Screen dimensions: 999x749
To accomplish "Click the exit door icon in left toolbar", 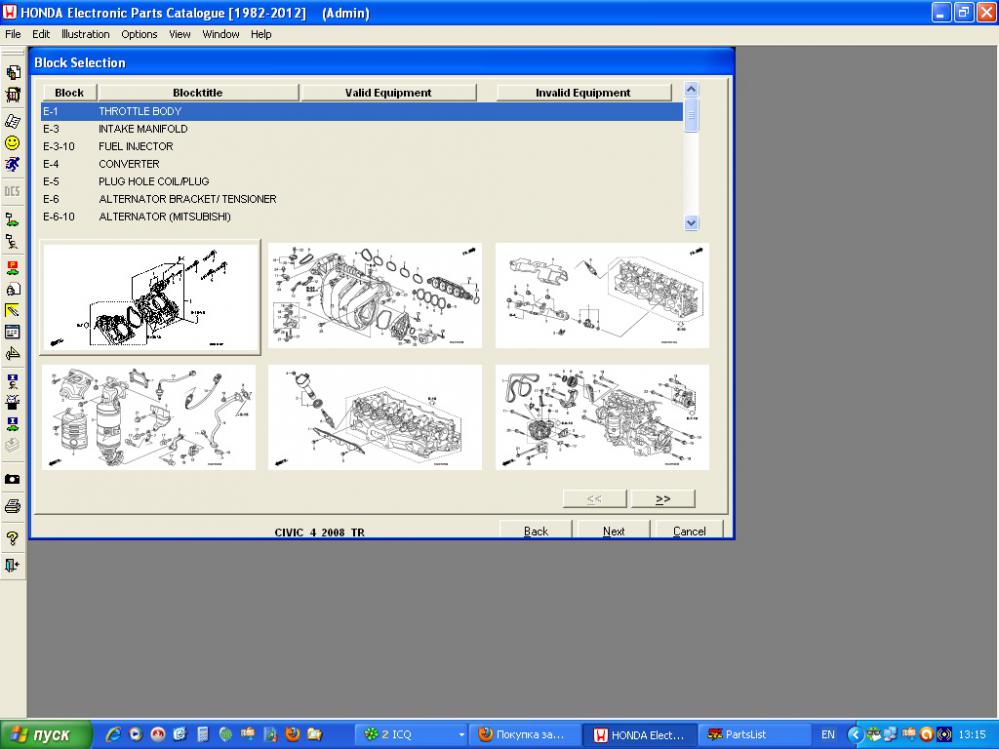I will point(12,565).
